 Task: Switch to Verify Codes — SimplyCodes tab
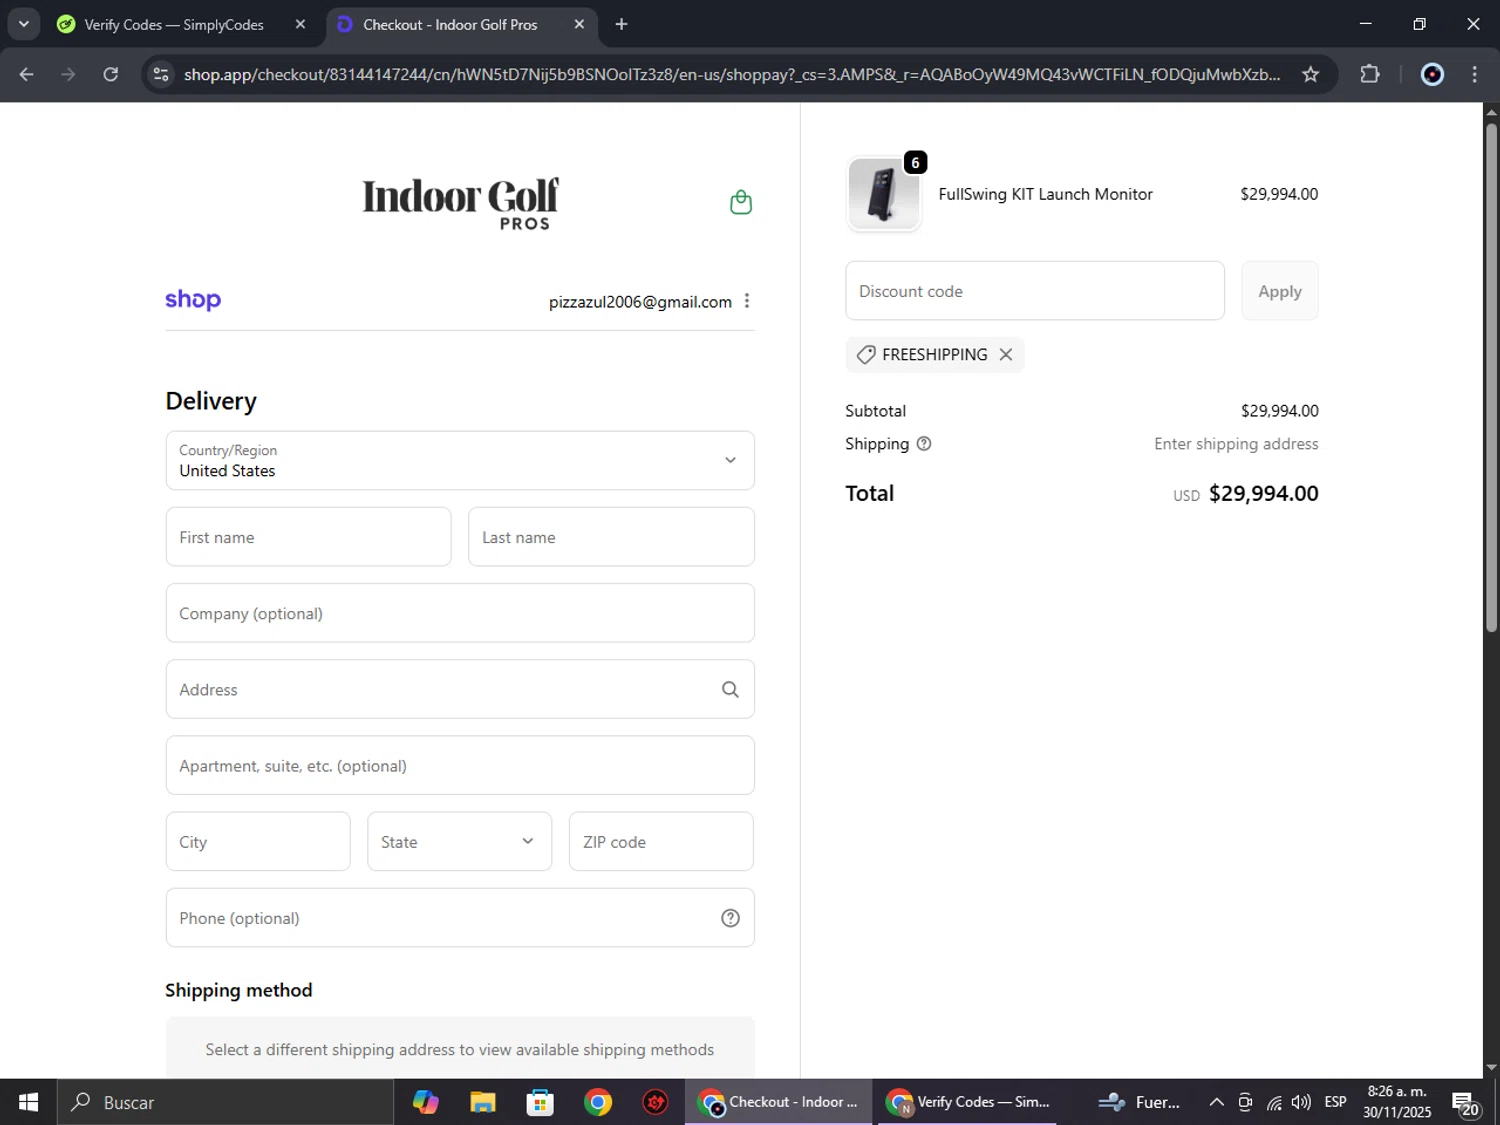coord(174,24)
